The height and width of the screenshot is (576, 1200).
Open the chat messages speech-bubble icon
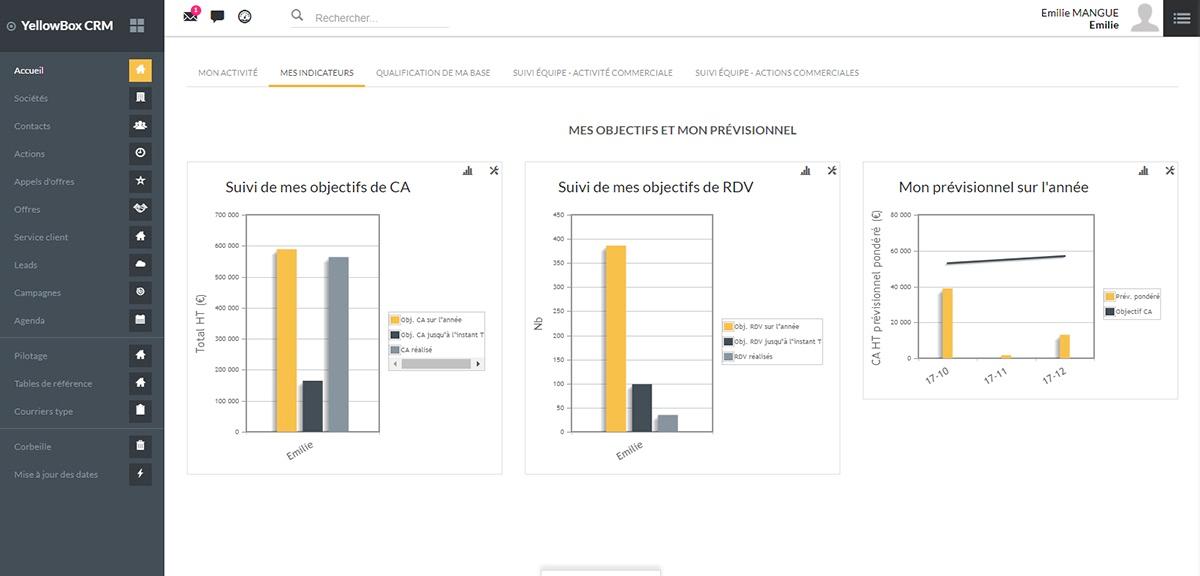218,16
